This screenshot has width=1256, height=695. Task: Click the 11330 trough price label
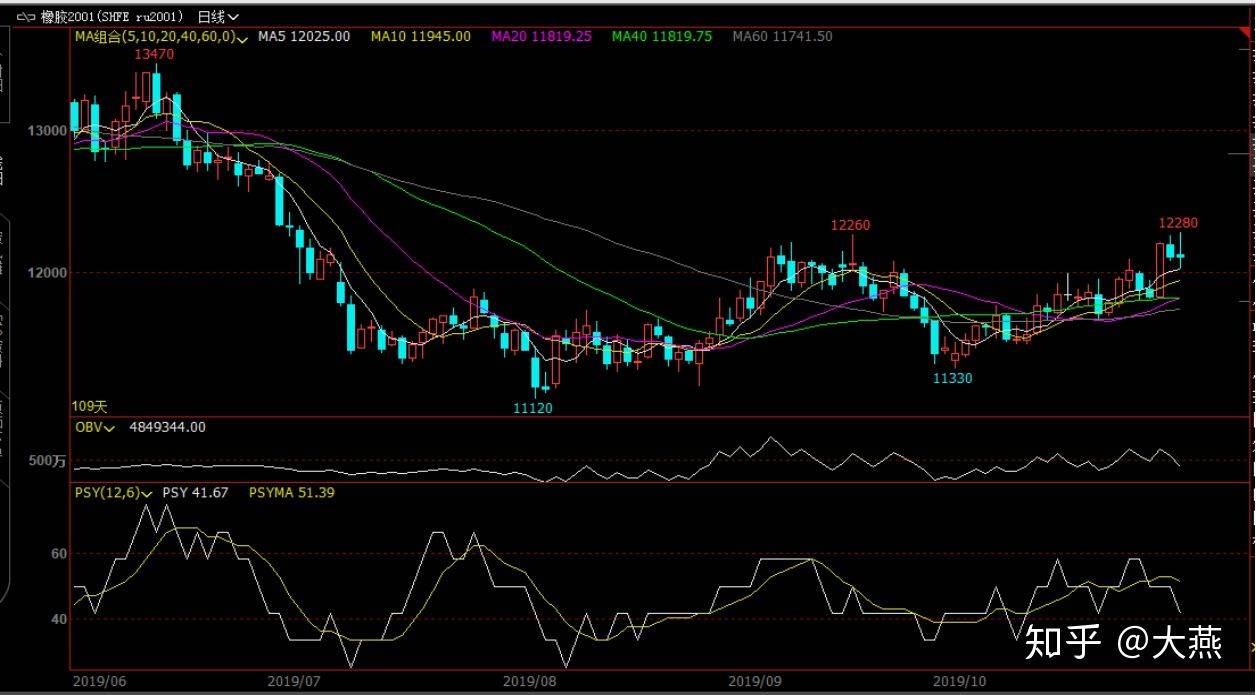point(952,378)
